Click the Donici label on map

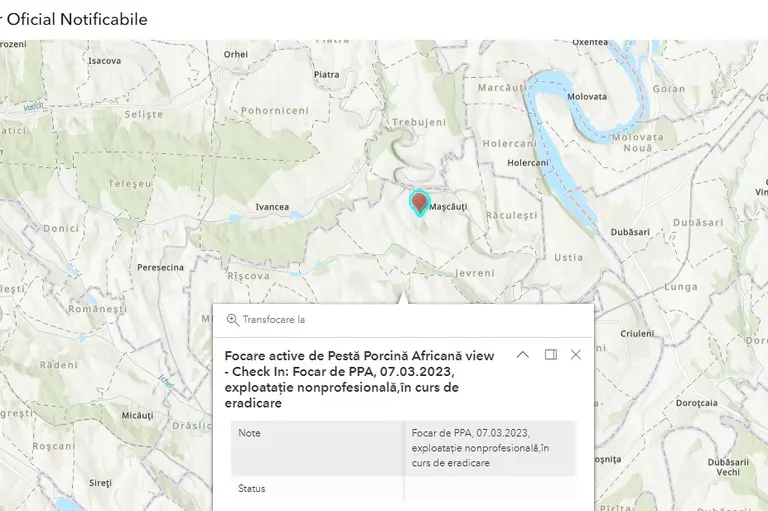(61, 228)
